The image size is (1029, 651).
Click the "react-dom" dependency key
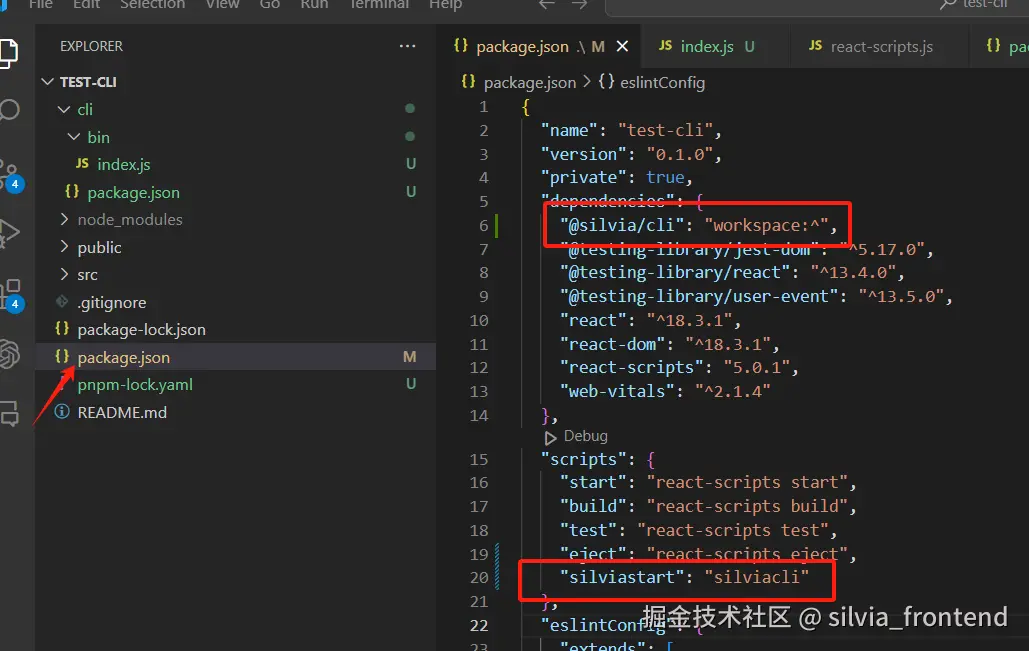coord(612,345)
